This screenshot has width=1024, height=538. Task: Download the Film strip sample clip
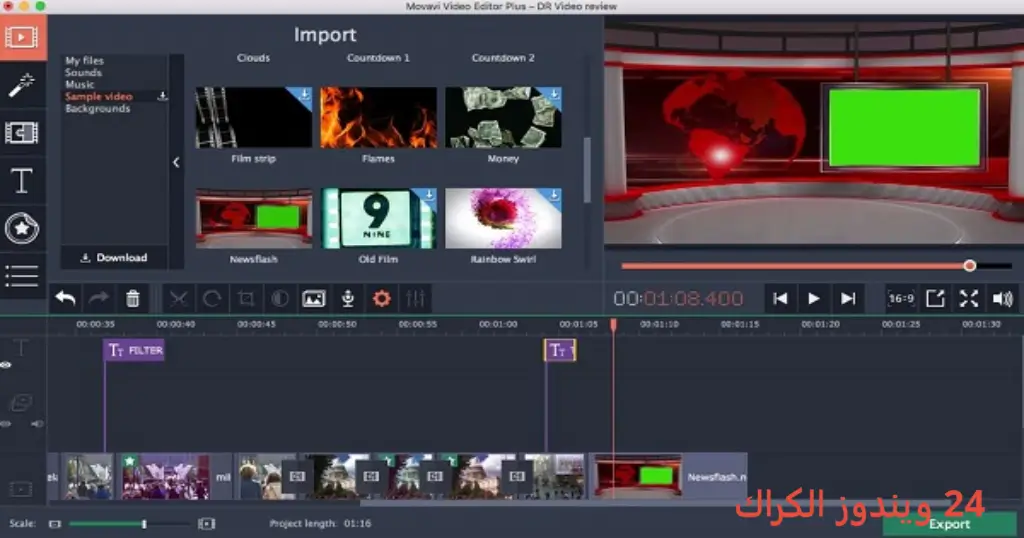click(304, 94)
